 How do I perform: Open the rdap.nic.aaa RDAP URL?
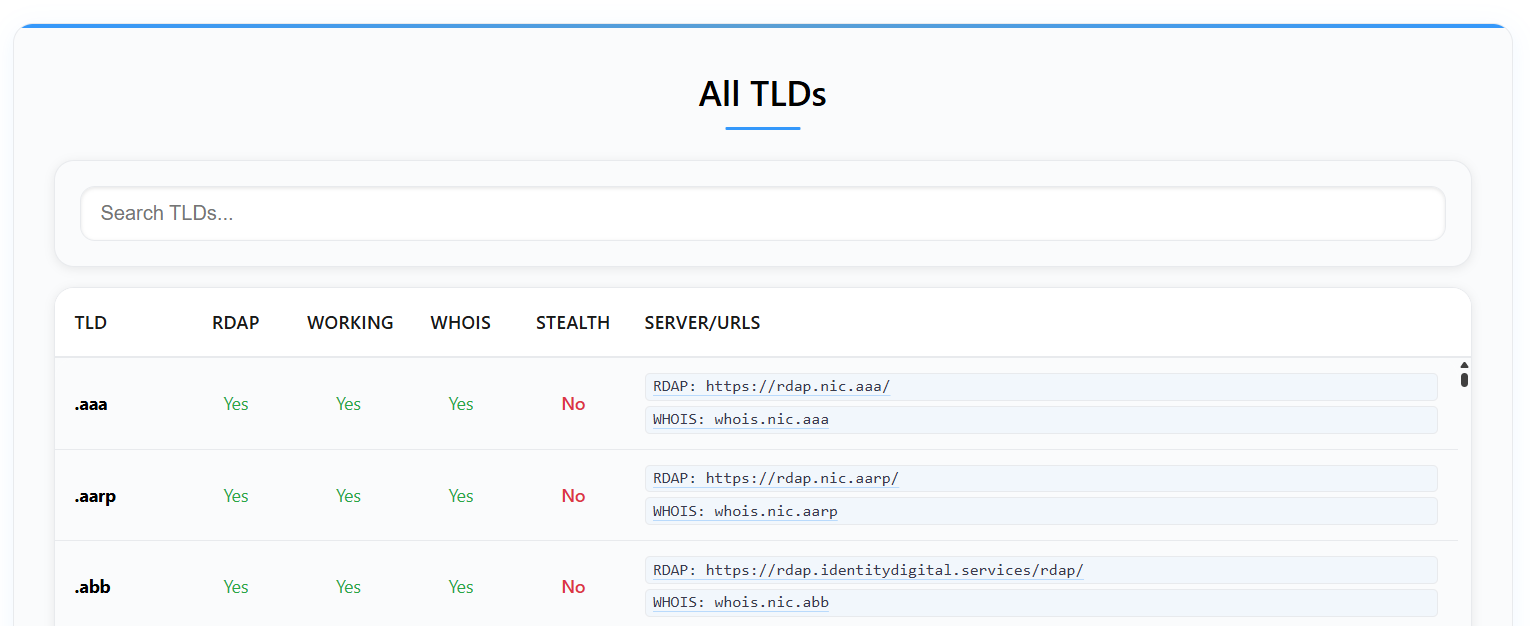tap(797, 387)
